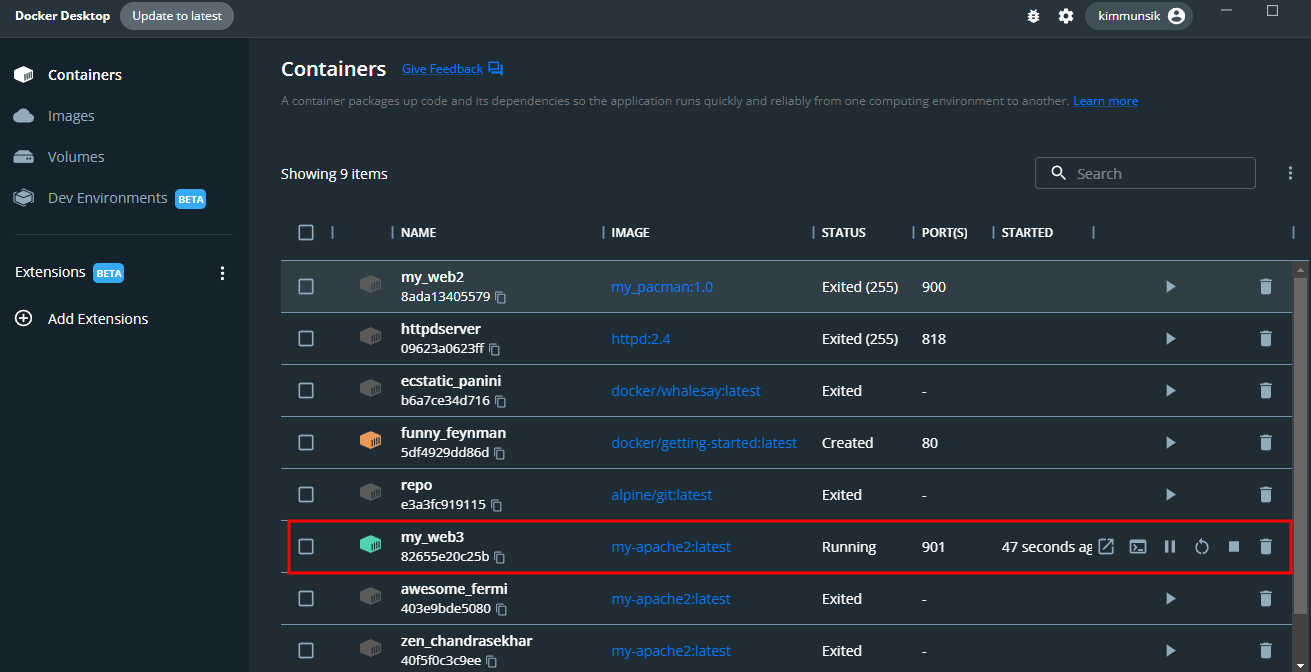Tick the checkbox for ecstatic_panini
Viewport: 1311px width, 672px height.
point(306,391)
